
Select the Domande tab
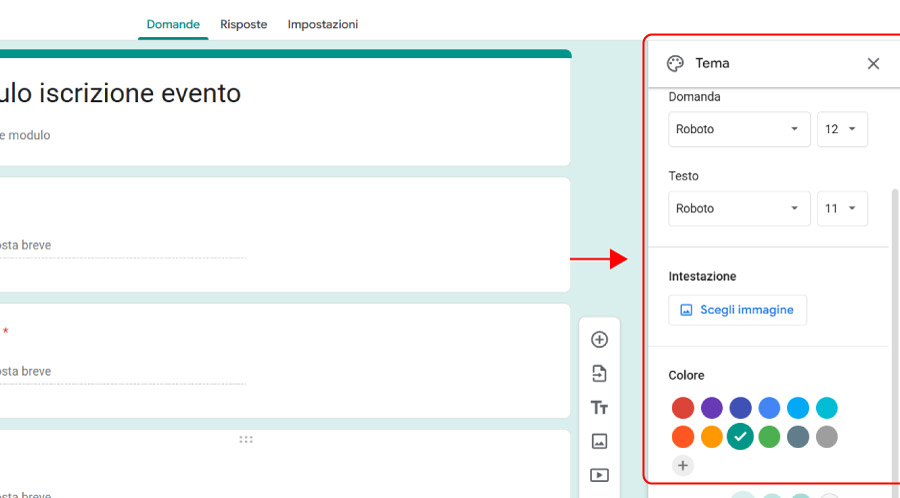click(x=173, y=24)
